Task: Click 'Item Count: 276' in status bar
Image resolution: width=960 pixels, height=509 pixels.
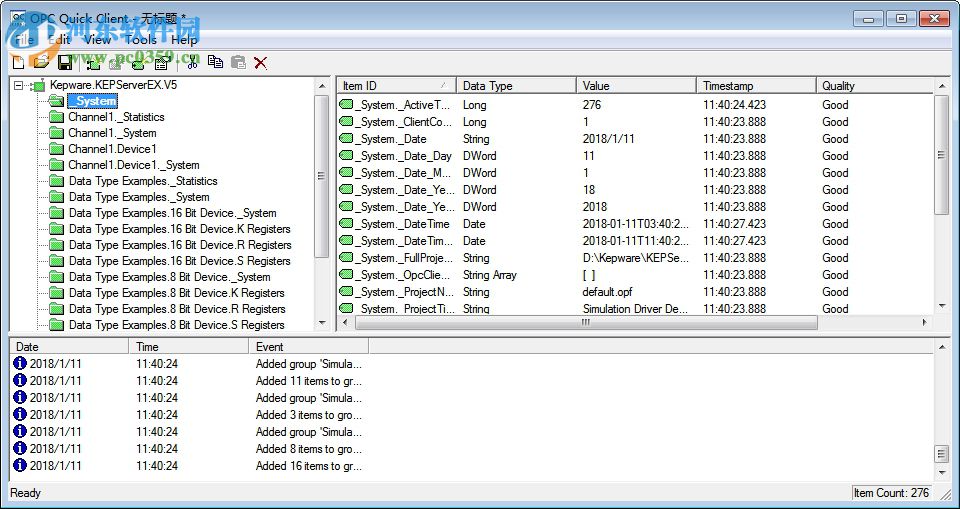Action: coord(891,492)
